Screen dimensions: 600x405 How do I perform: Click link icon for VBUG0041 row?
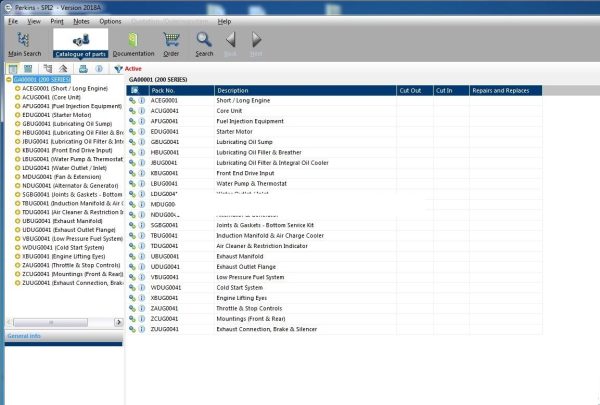132,277
